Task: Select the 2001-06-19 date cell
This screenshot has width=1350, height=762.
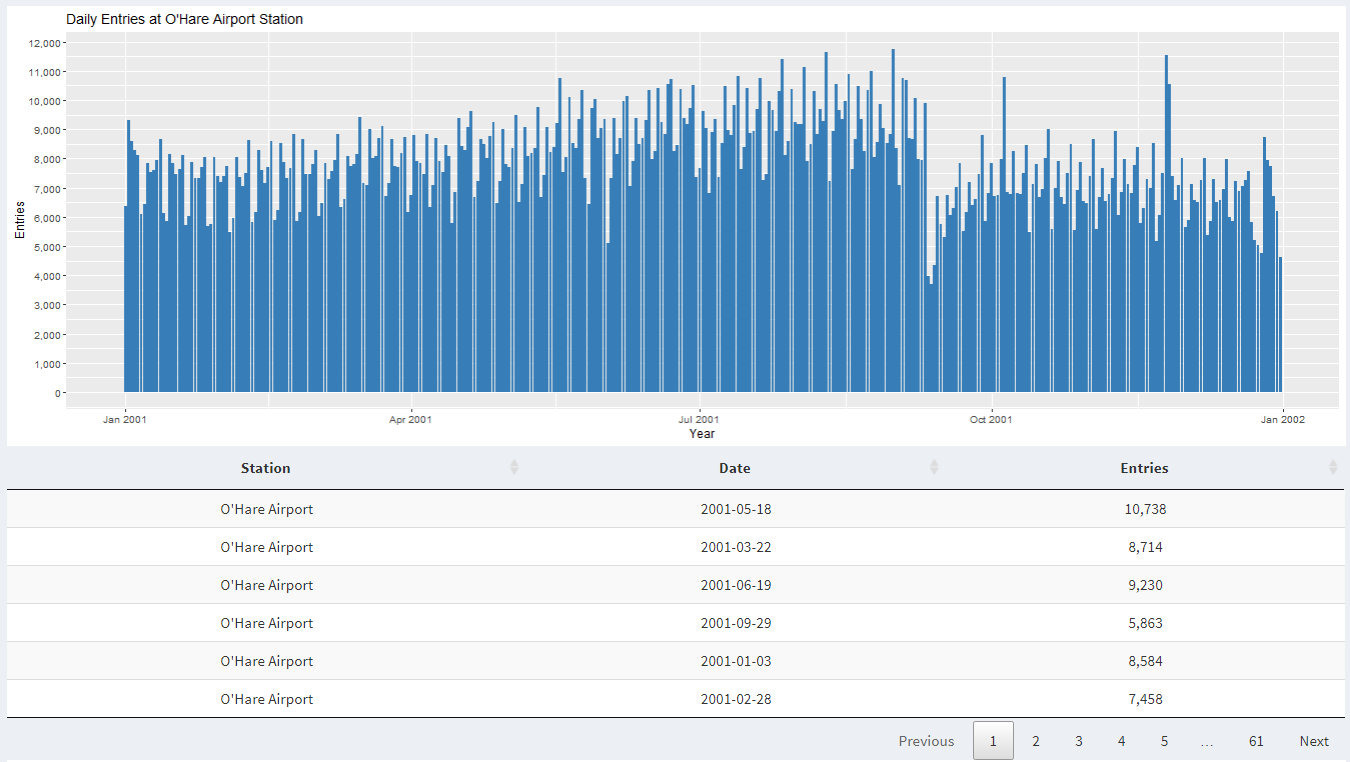Action: point(736,585)
